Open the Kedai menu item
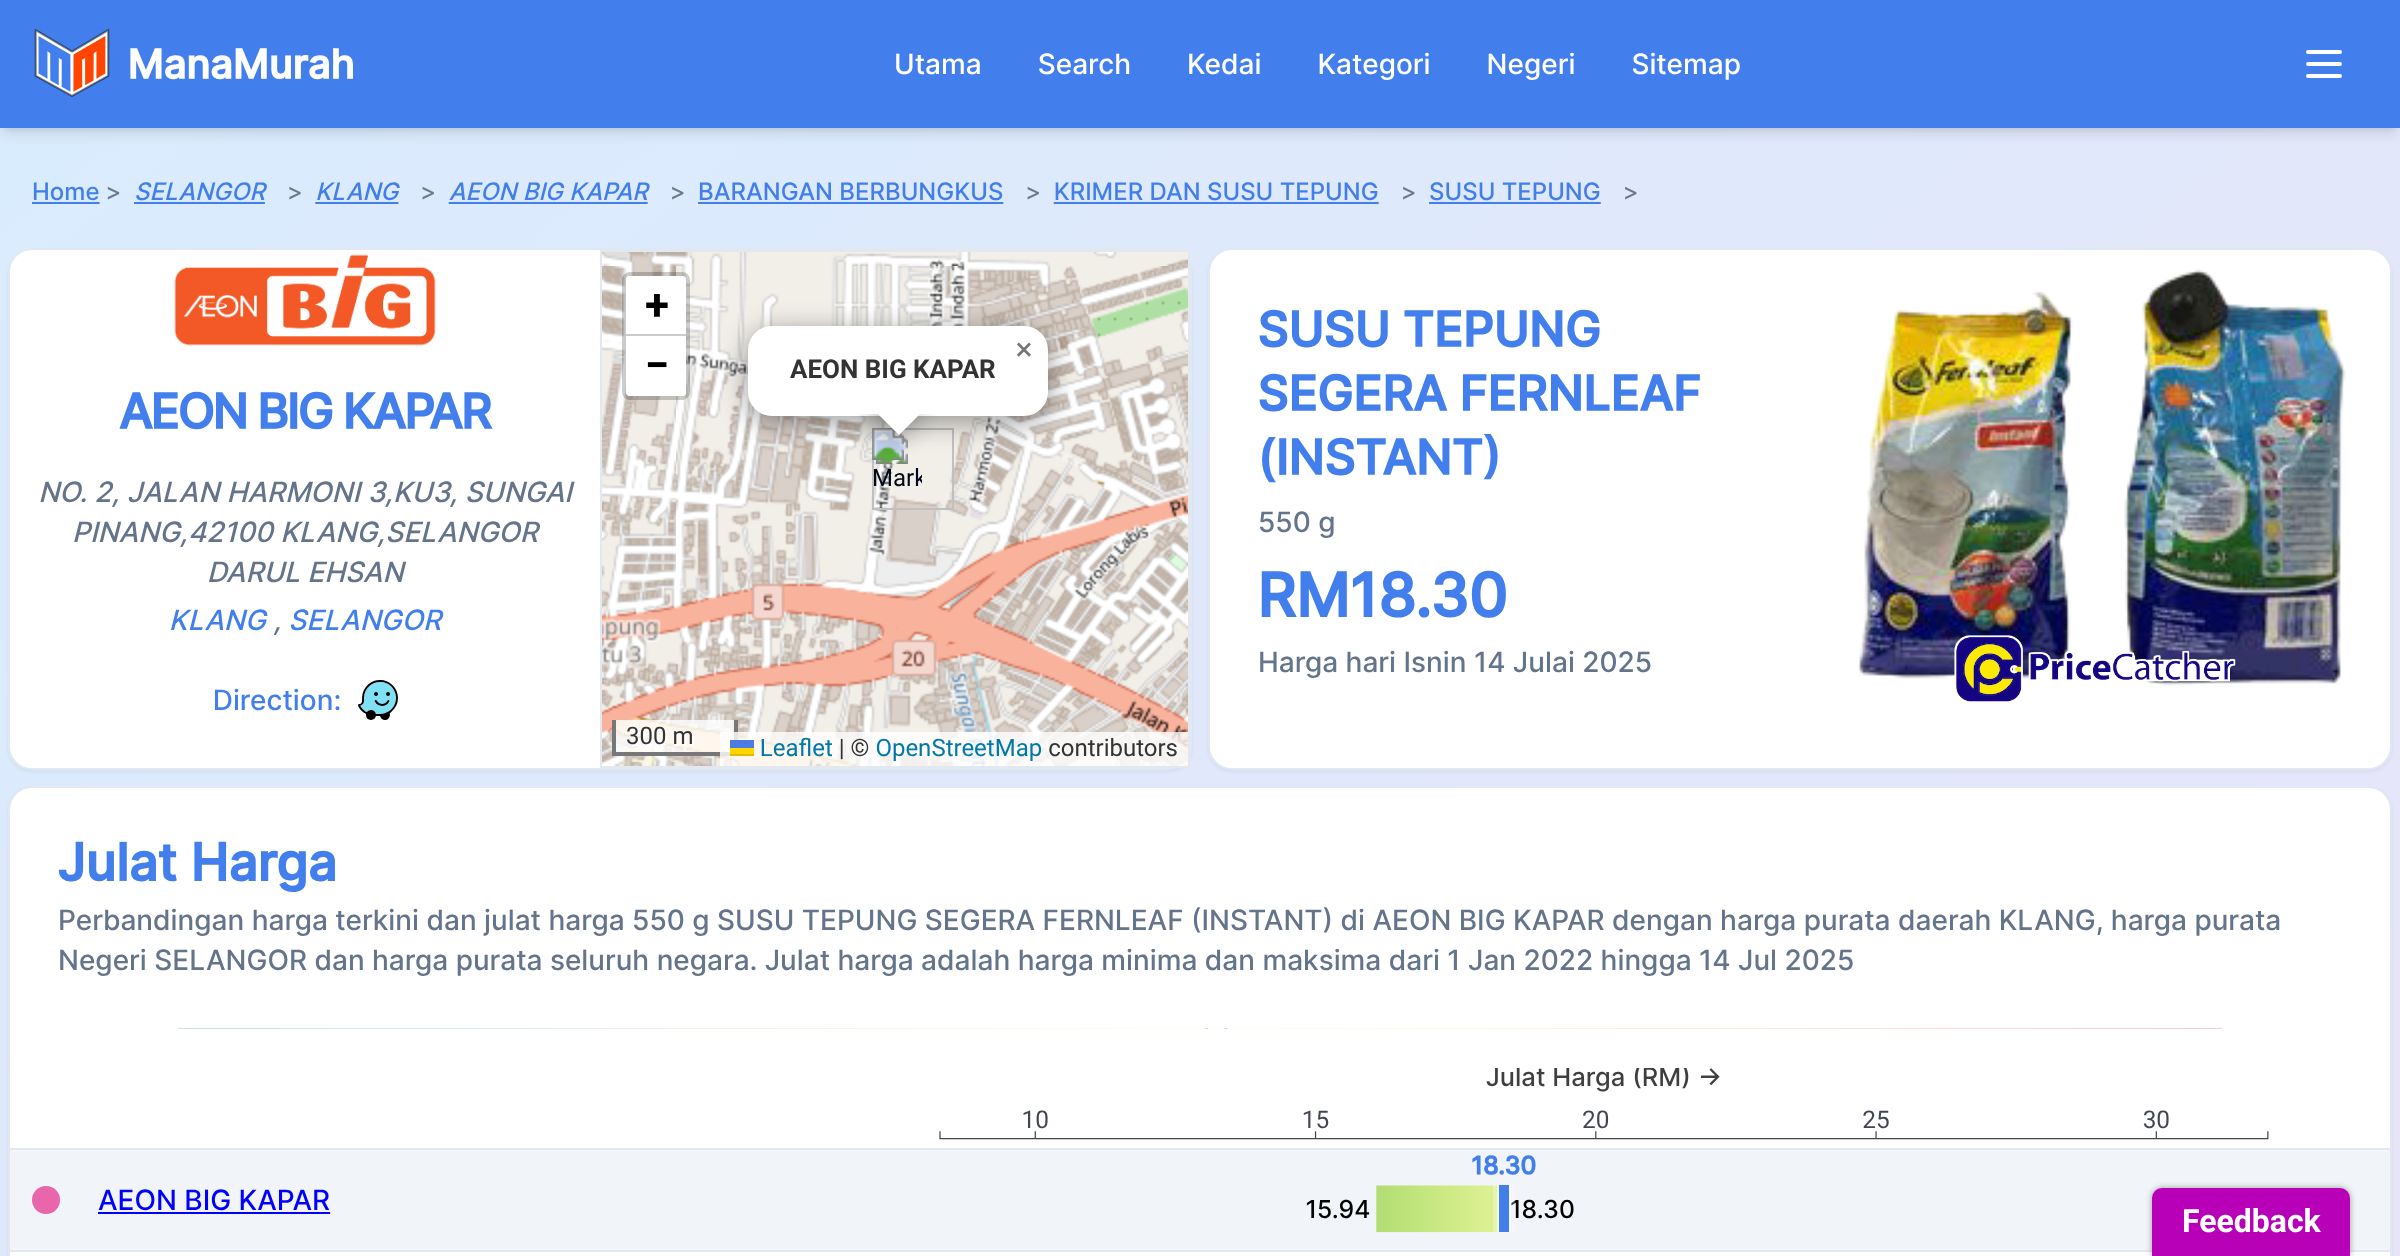This screenshot has width=2400, height=1256. click(1223, 64)
